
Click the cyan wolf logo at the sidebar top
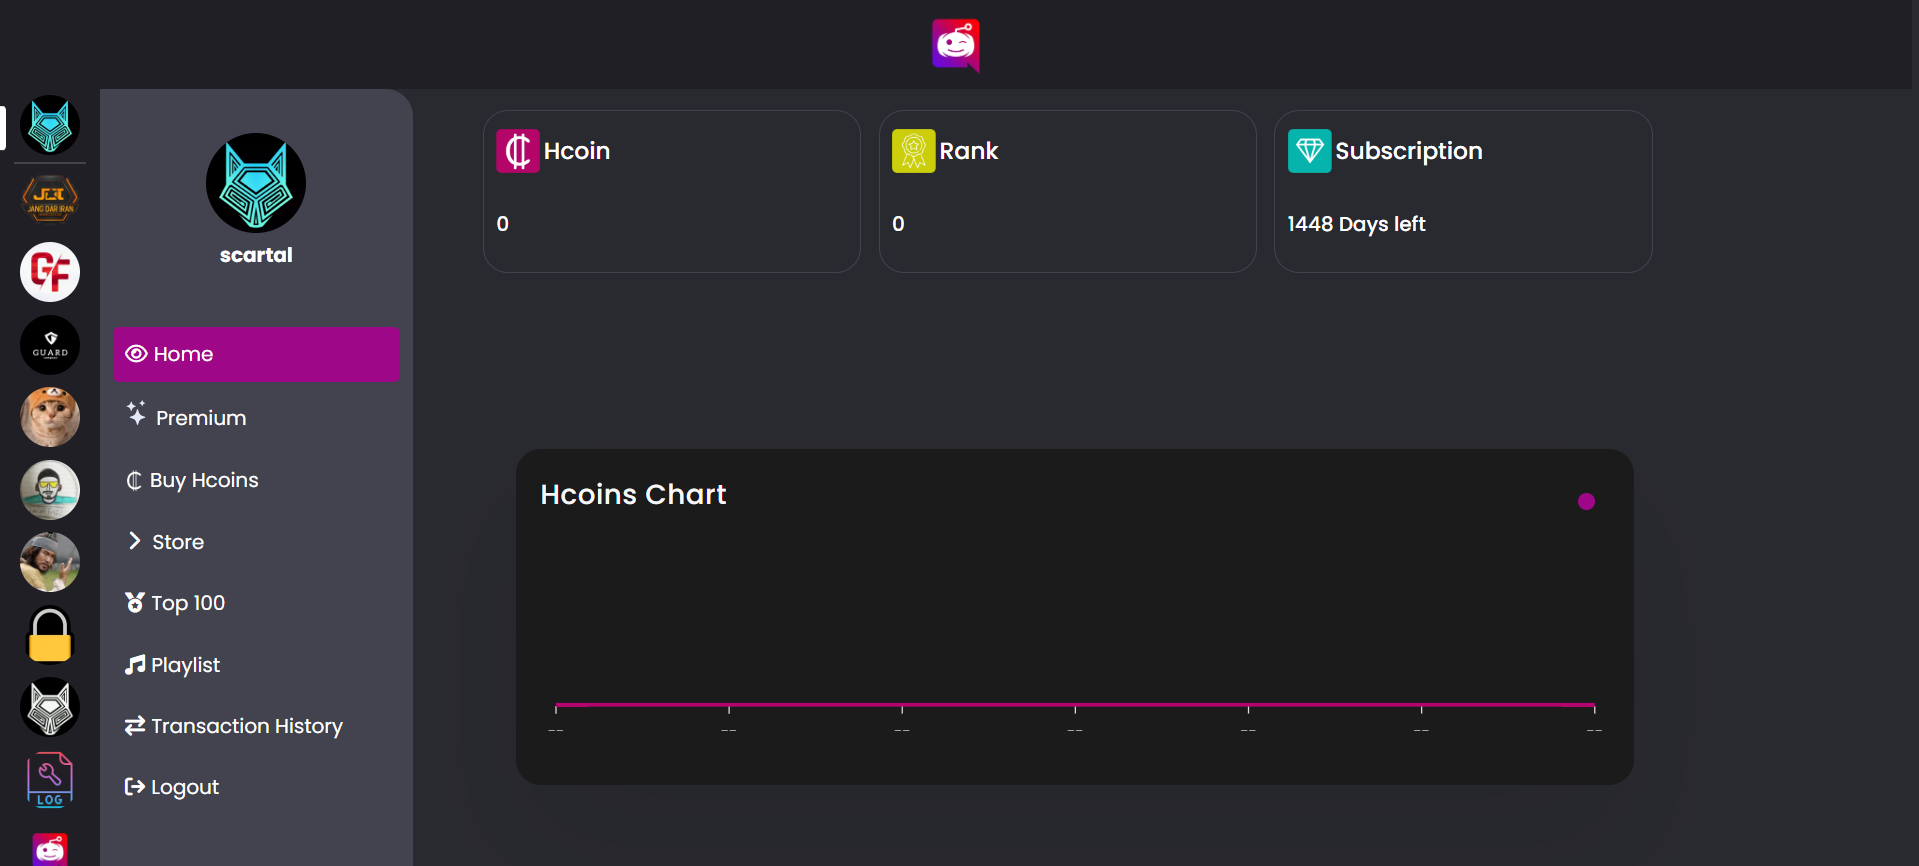(50, 124)
